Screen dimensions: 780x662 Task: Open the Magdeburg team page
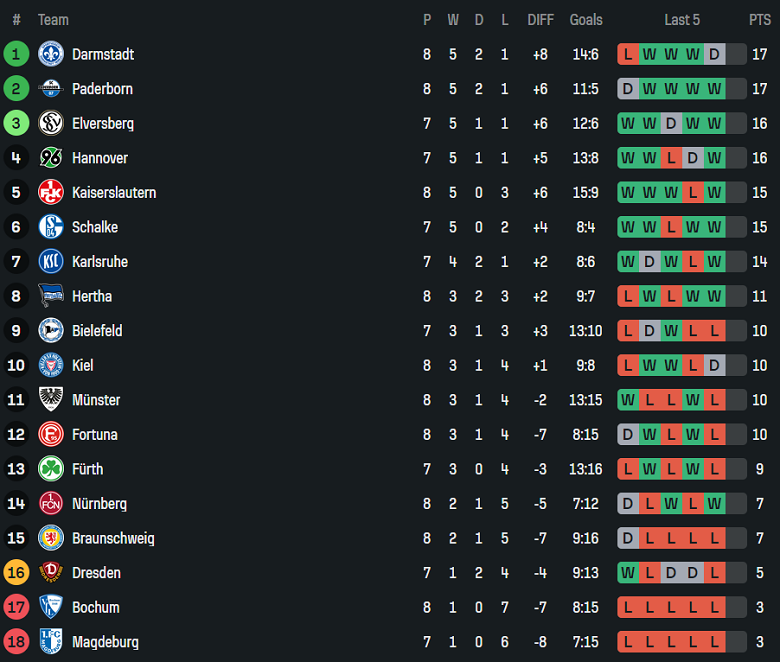click(105, 642)
